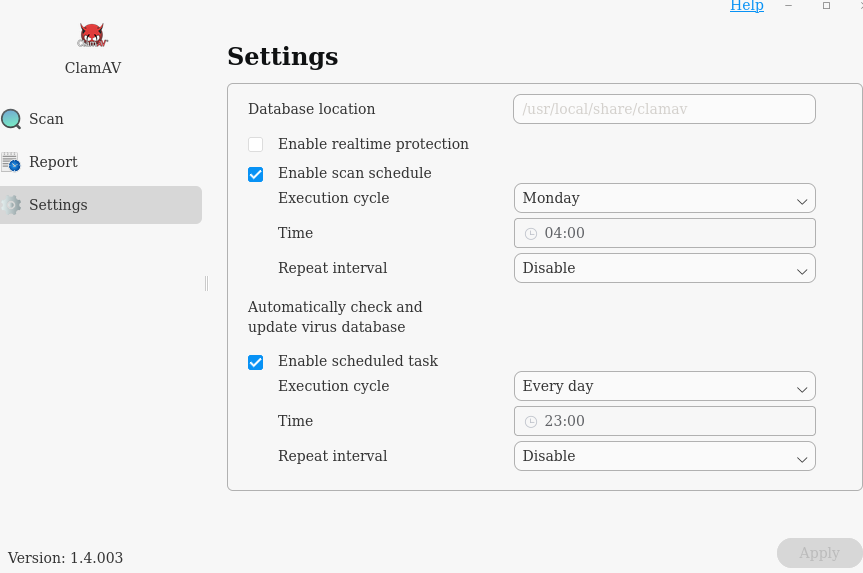Image resolution: width=863 pixels, height=573 pixels.
Task: Enable realtime protection checkbox
Action: click(x=256, y=145)
